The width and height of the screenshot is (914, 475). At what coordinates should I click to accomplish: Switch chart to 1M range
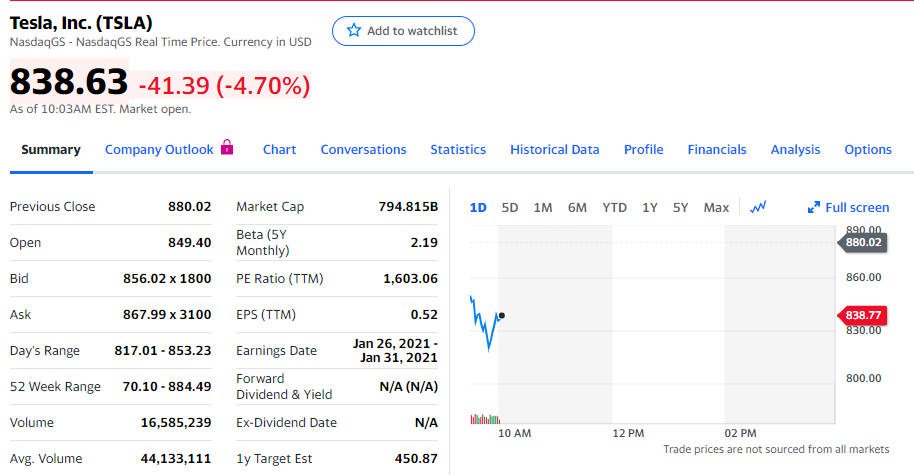(543, 207)
